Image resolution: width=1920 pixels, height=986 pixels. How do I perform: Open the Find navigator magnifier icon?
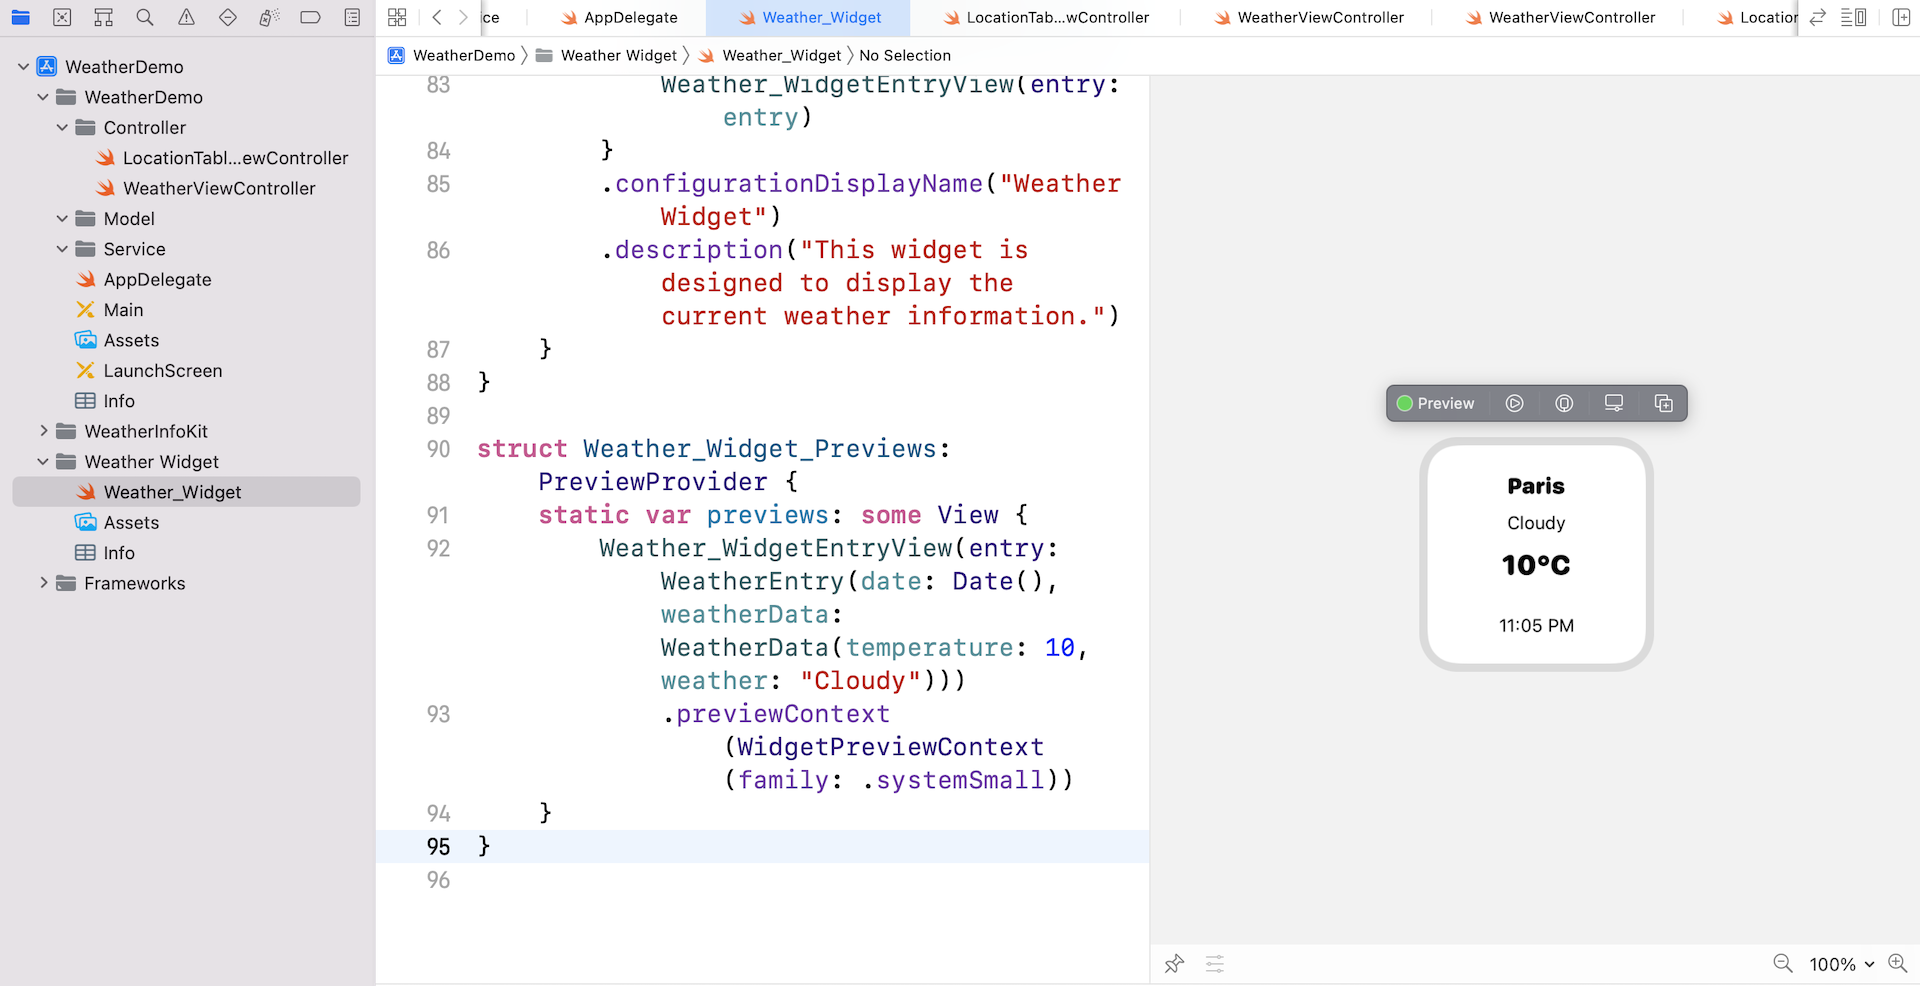coord(145,17)
